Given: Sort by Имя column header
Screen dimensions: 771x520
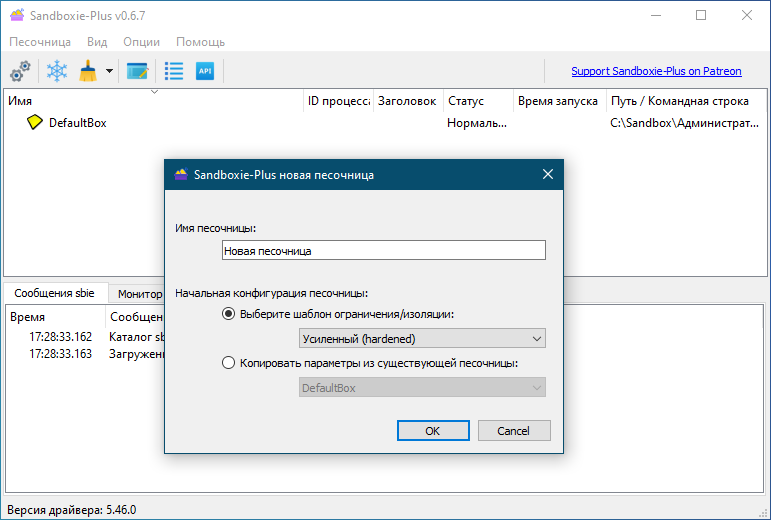Looking at the screenshot, I should coord(154,101).
